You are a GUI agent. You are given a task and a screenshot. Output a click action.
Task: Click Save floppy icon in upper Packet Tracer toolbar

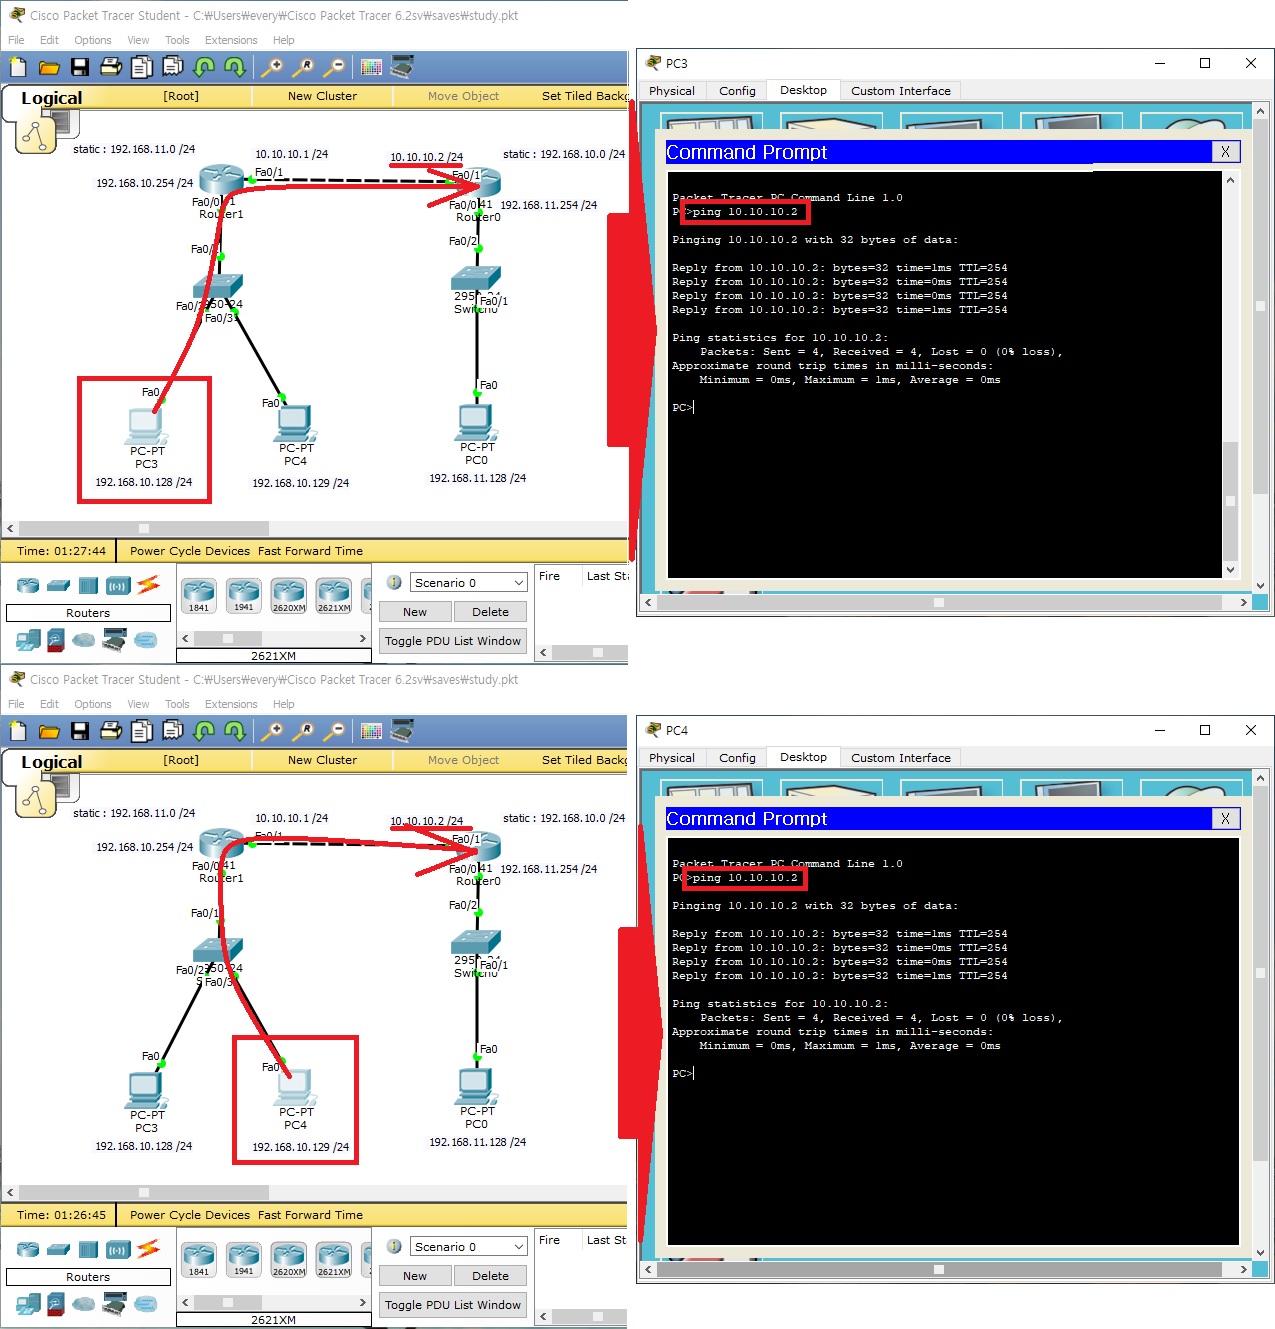[80, 67]
